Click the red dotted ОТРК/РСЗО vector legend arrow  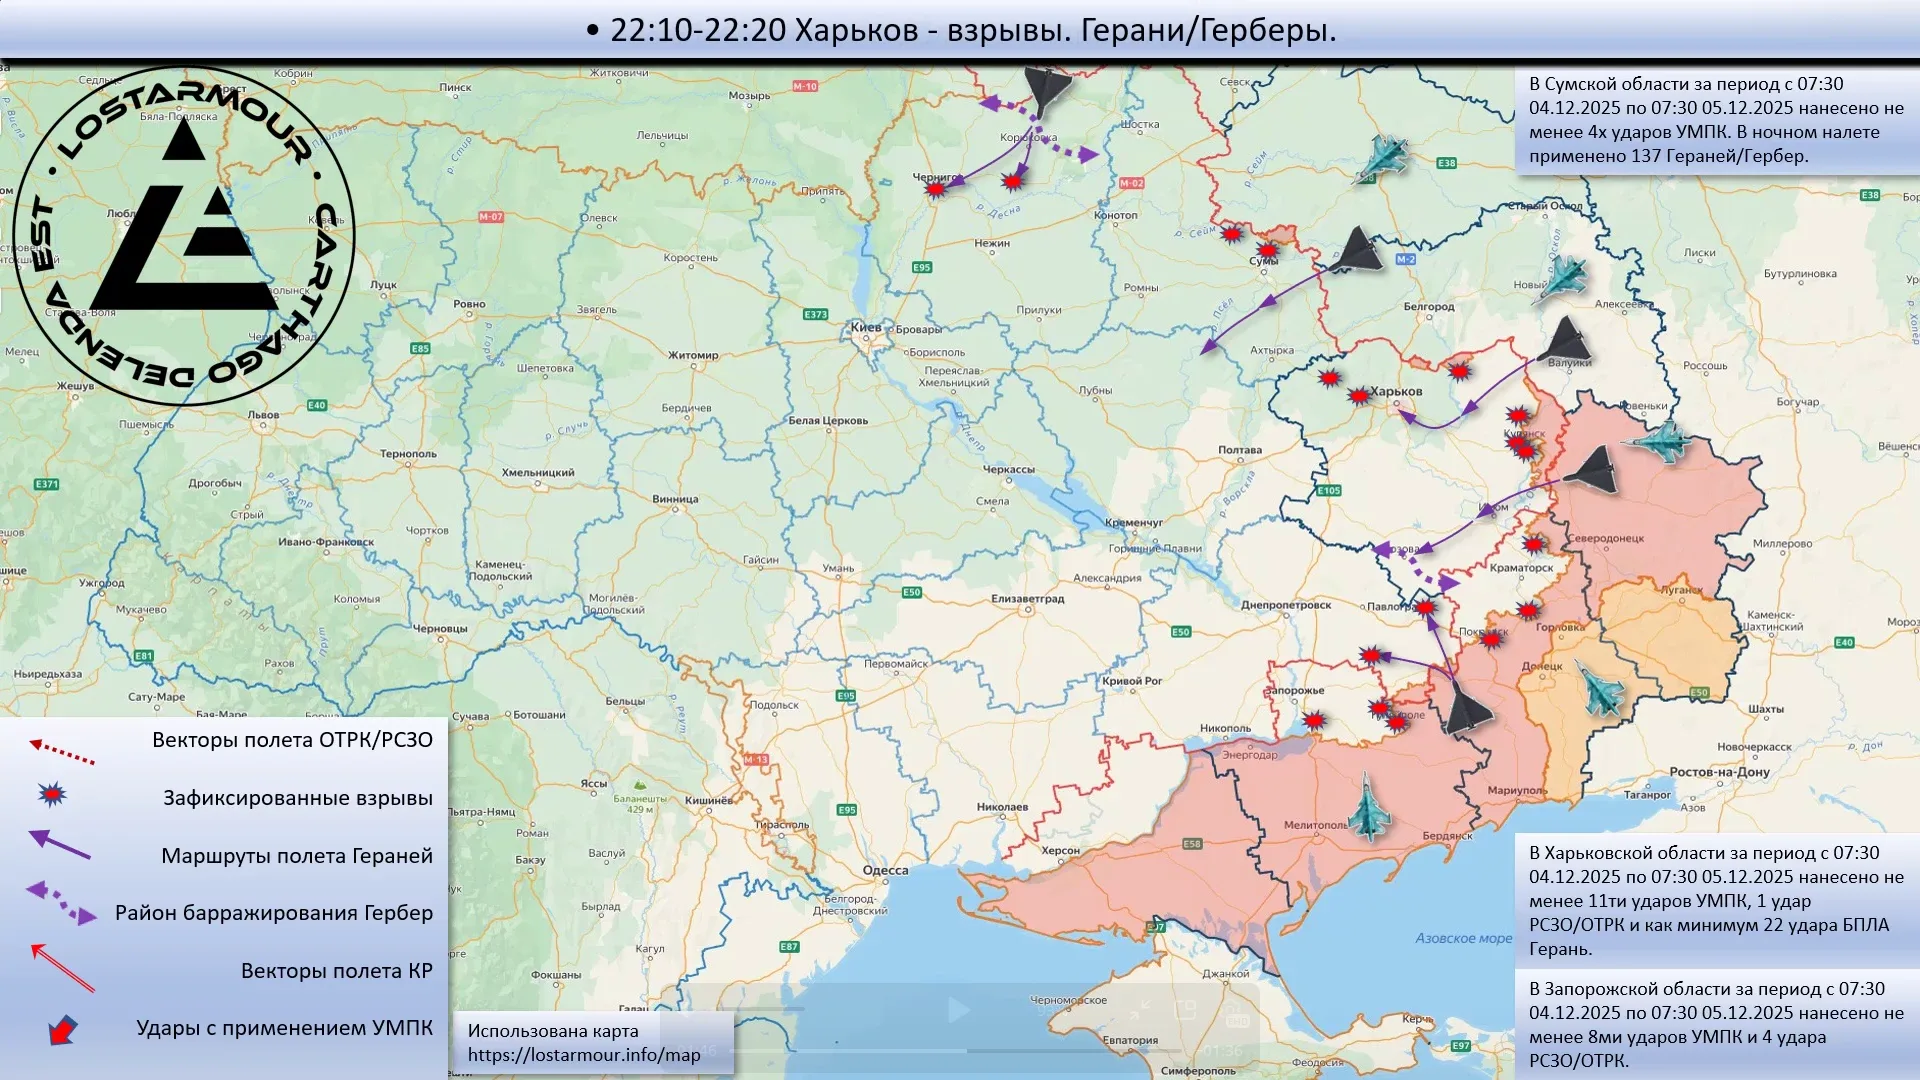click(x=62, y=750)
